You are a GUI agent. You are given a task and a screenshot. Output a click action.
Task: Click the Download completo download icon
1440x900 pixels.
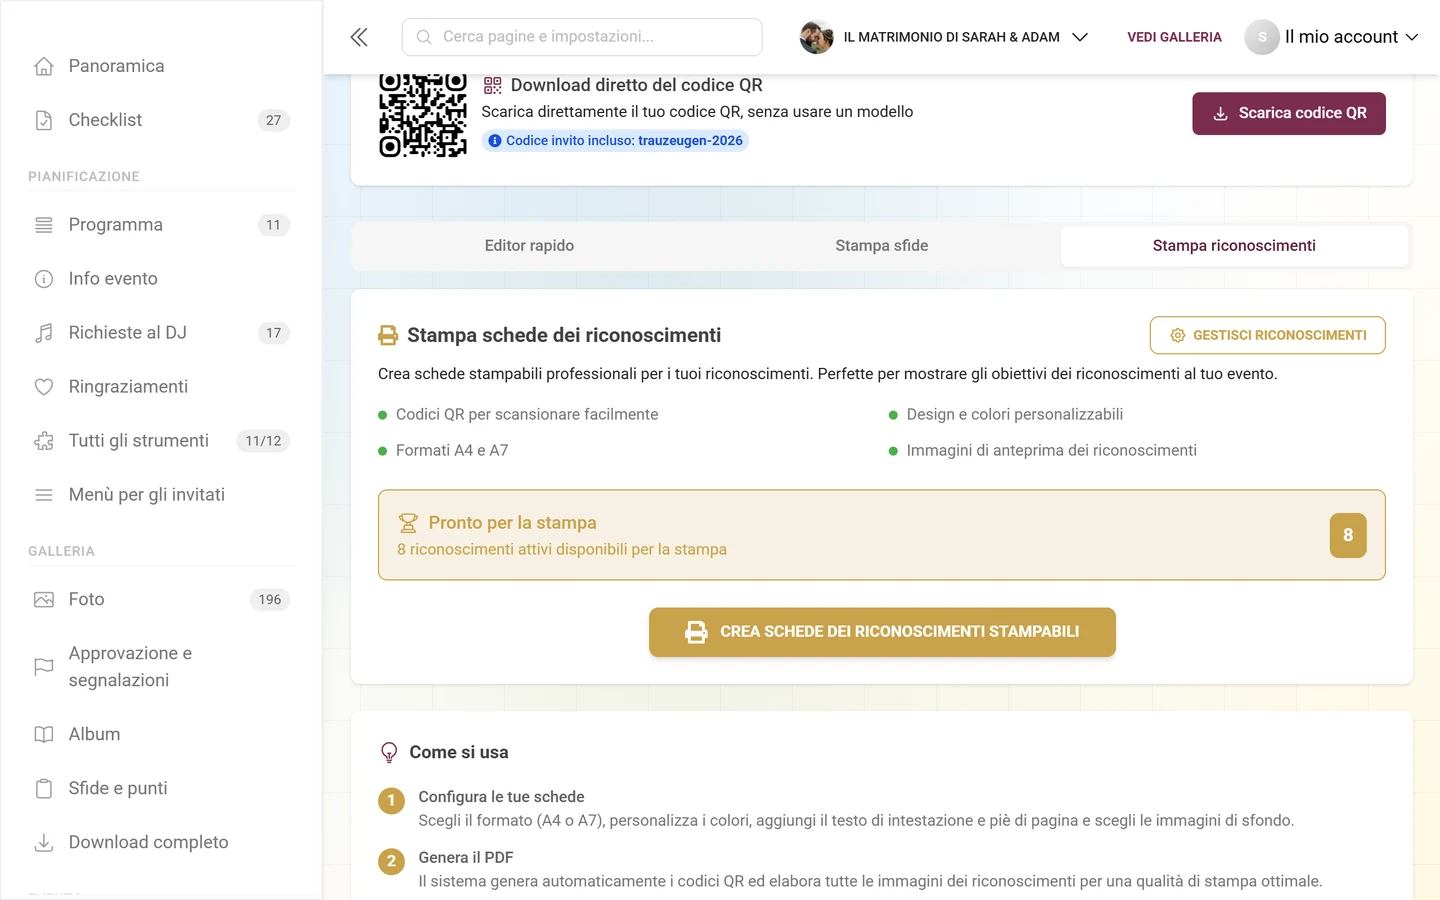[x=44, y=843]
